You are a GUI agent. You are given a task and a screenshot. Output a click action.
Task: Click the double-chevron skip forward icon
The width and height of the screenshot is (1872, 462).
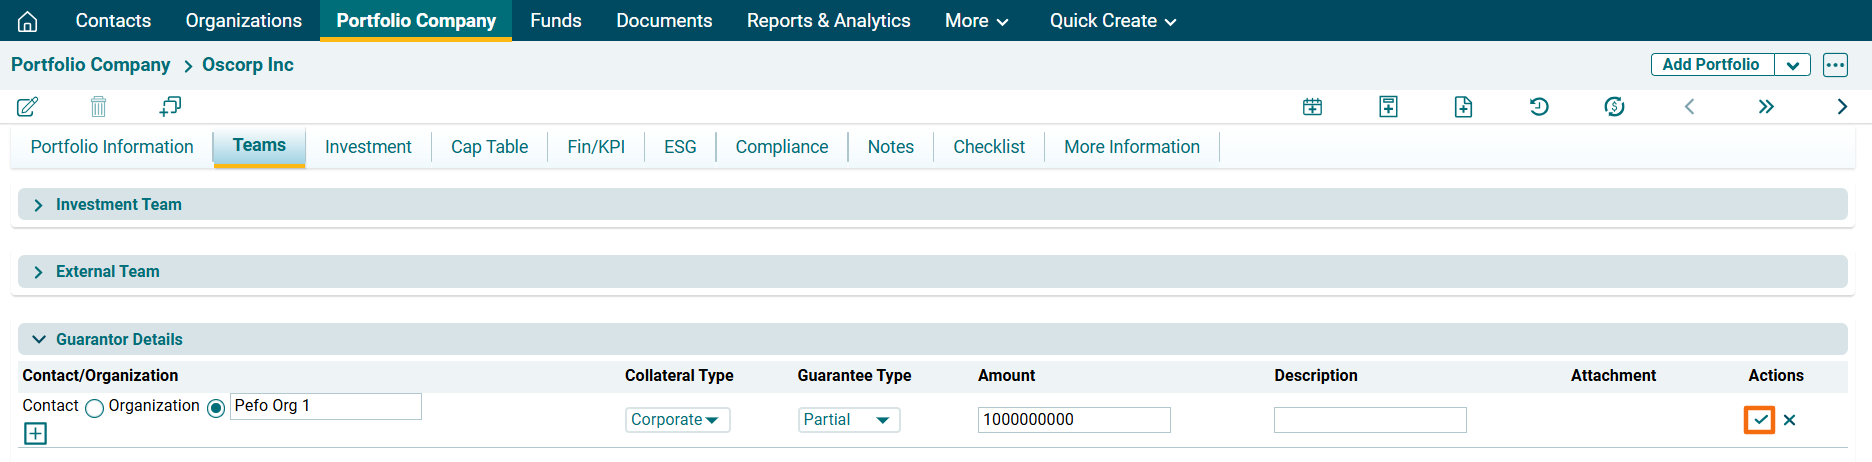click(1766, 106)
